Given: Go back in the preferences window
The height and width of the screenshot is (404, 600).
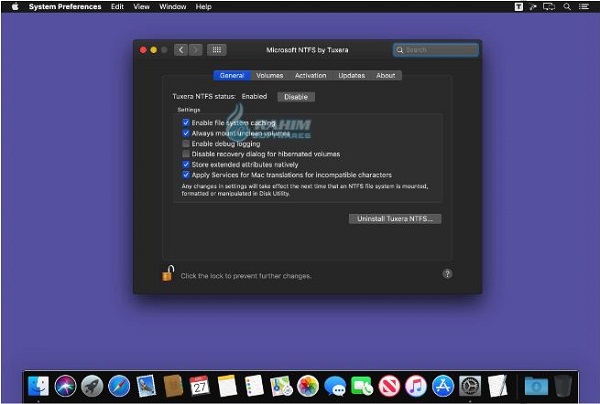Looking at the screenshot, I should coord(181,50).
